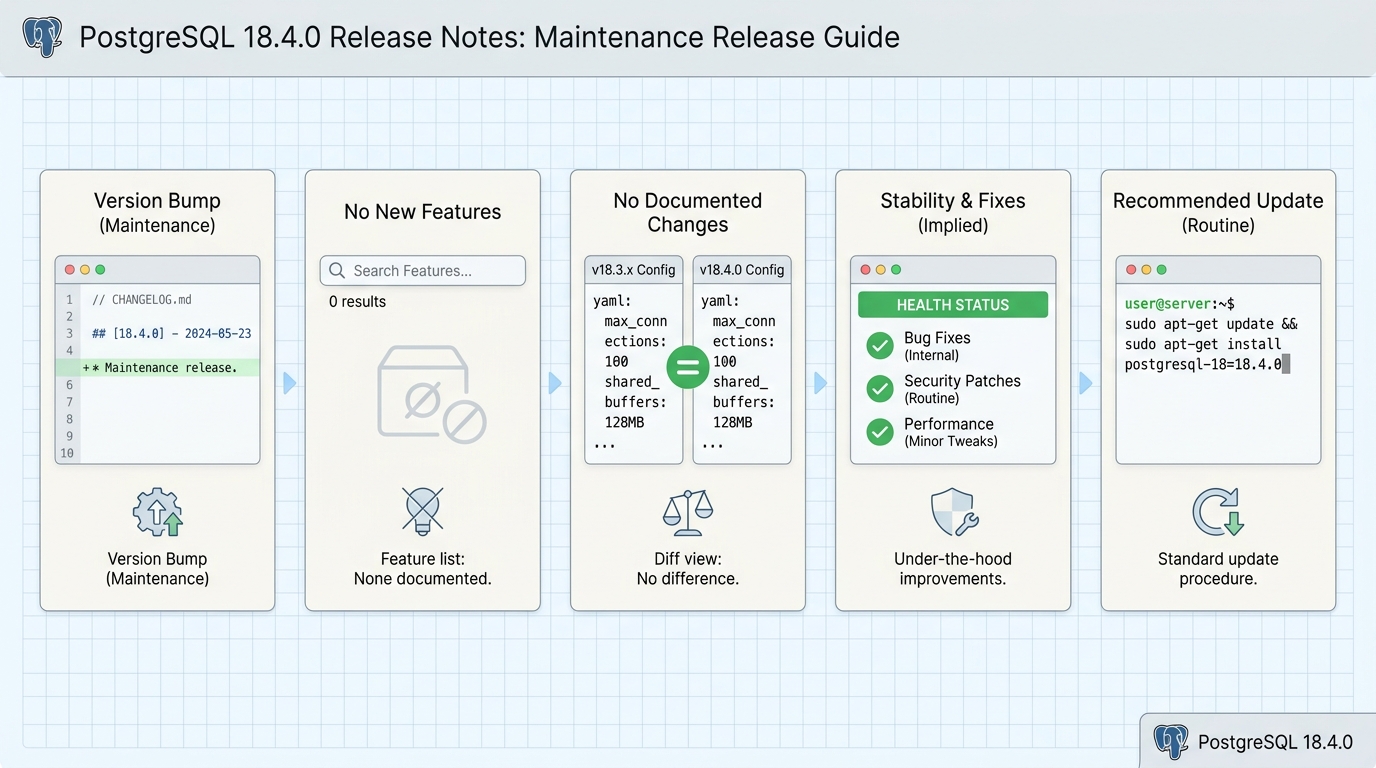The image size is (1376, 768).
Task: Click the arrow after No New Features card
Action: tap(555, 383)
